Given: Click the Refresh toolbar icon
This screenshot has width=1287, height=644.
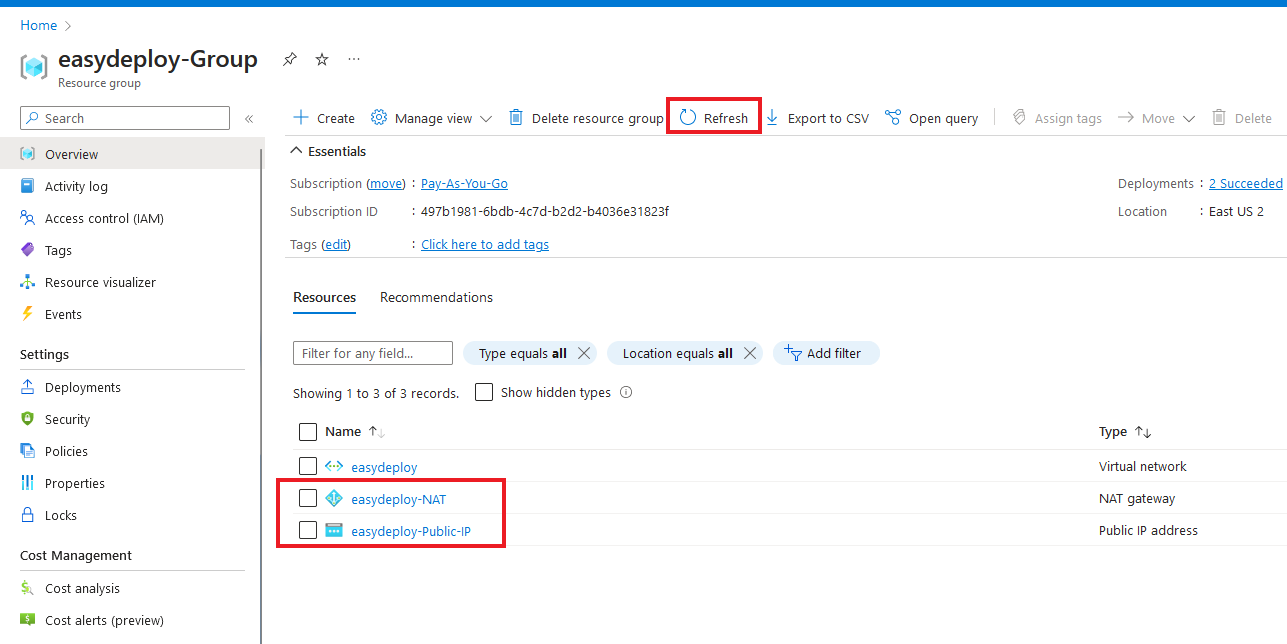Looking at the screenshot, I should [688, 118].
